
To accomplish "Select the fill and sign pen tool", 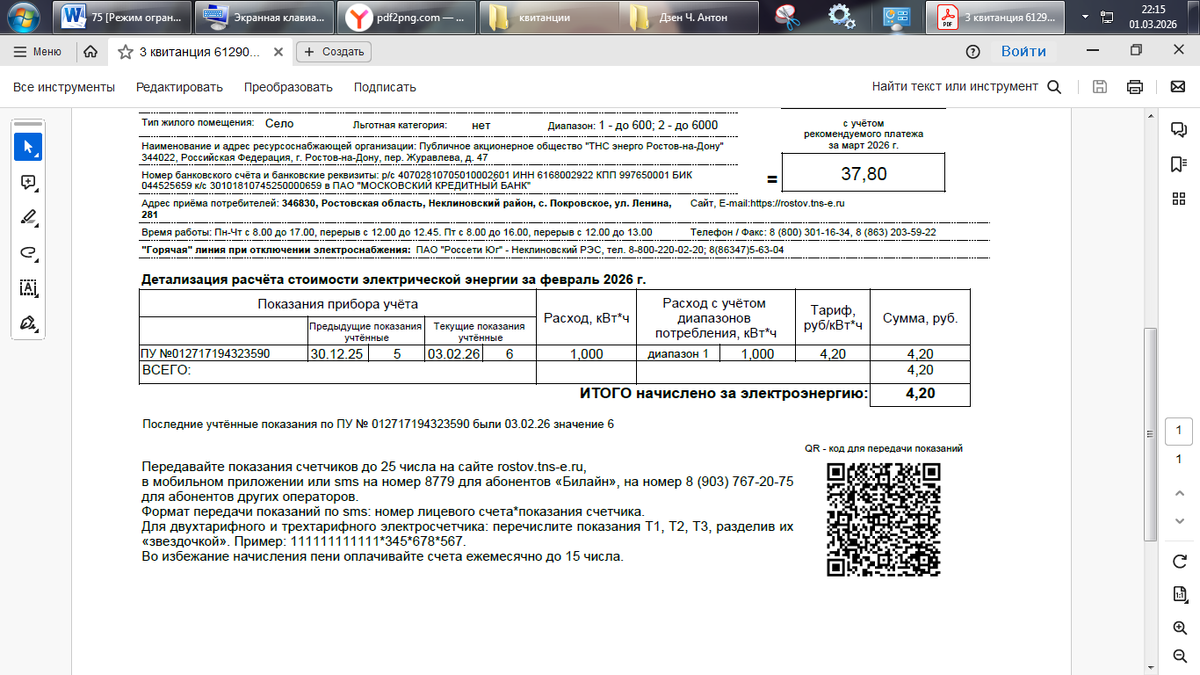I will point(28,323).
